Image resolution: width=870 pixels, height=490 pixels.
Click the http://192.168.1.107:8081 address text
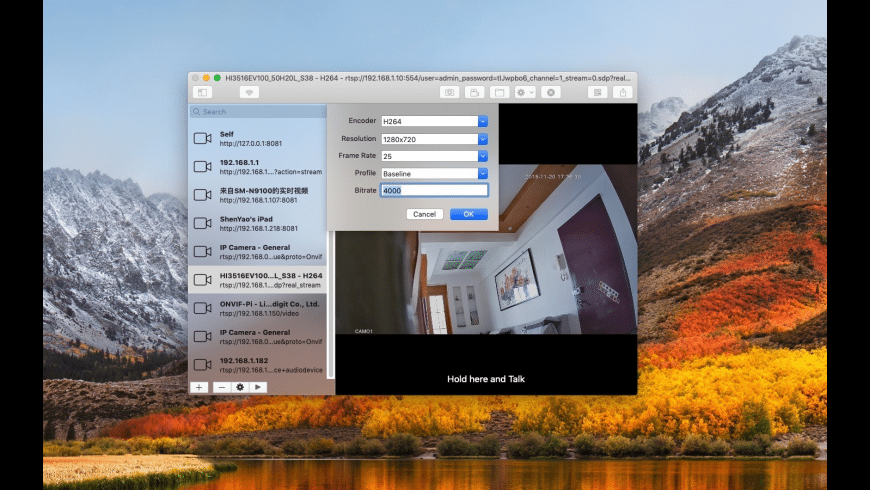point(259,200)
